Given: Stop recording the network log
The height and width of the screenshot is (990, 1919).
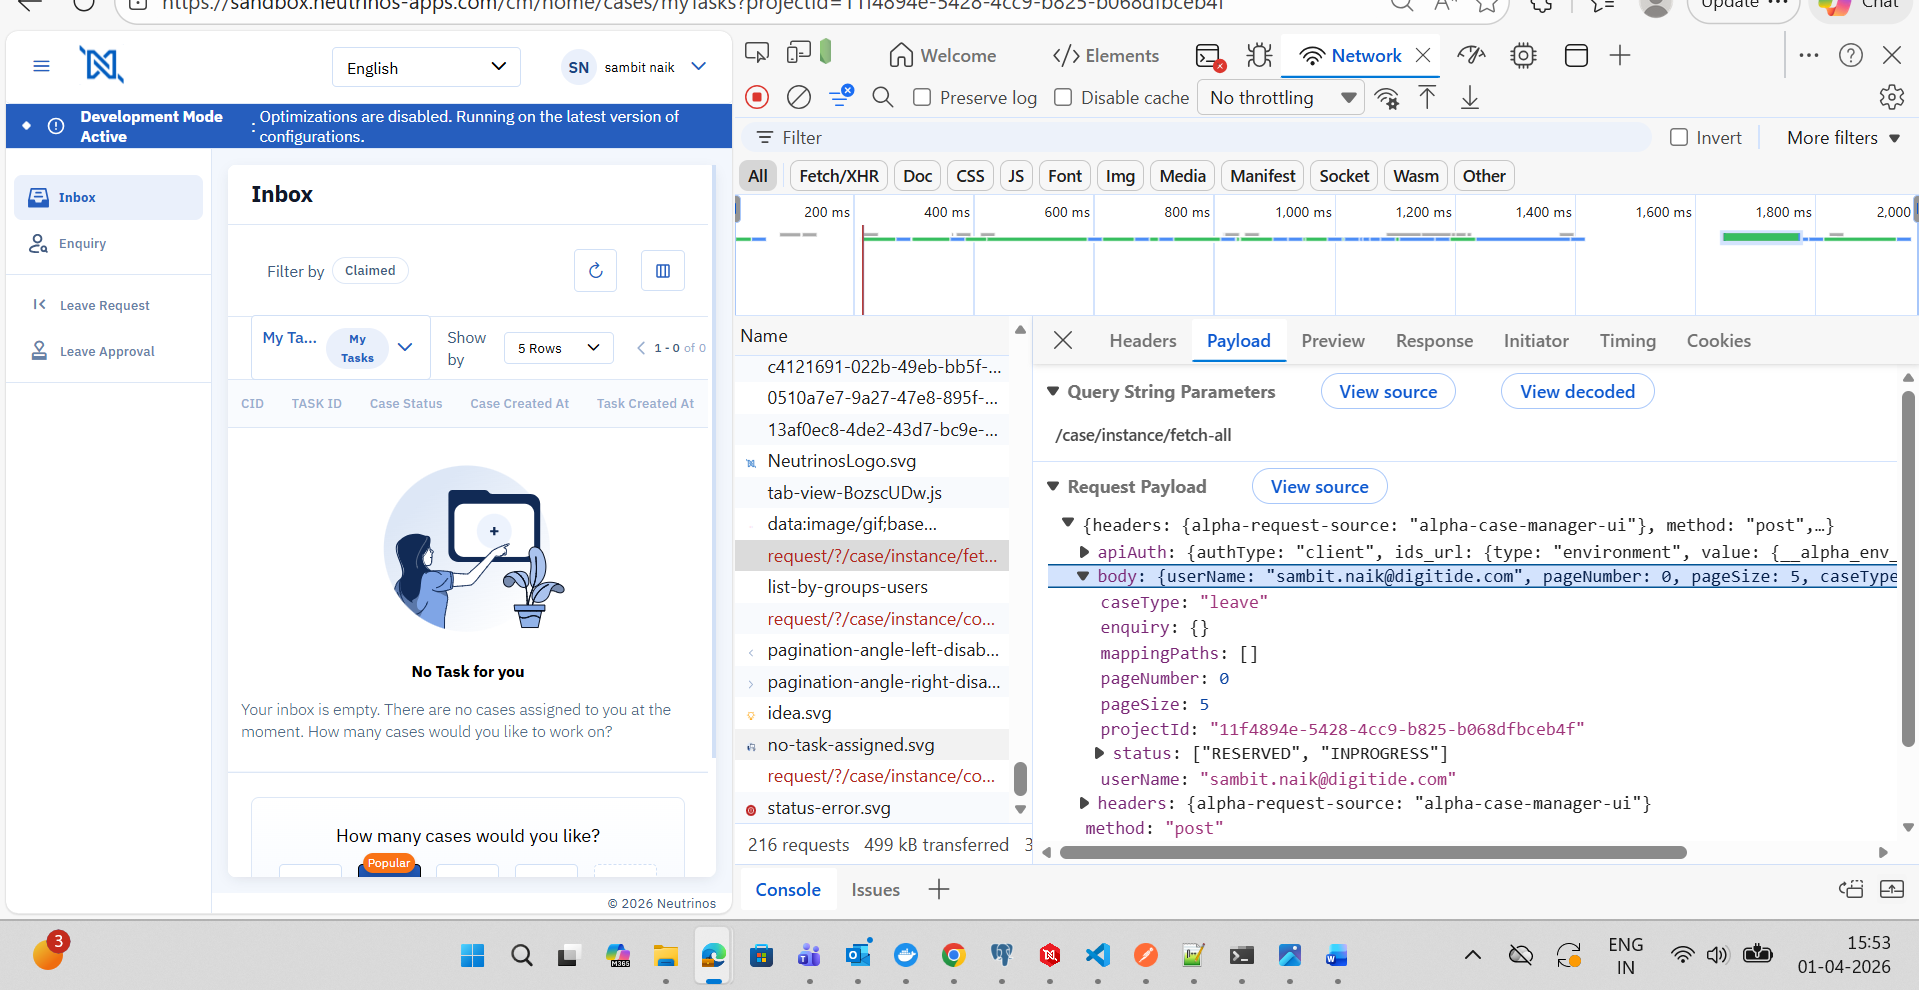Looking at the screenshot, I should click(x=757, y=97).
